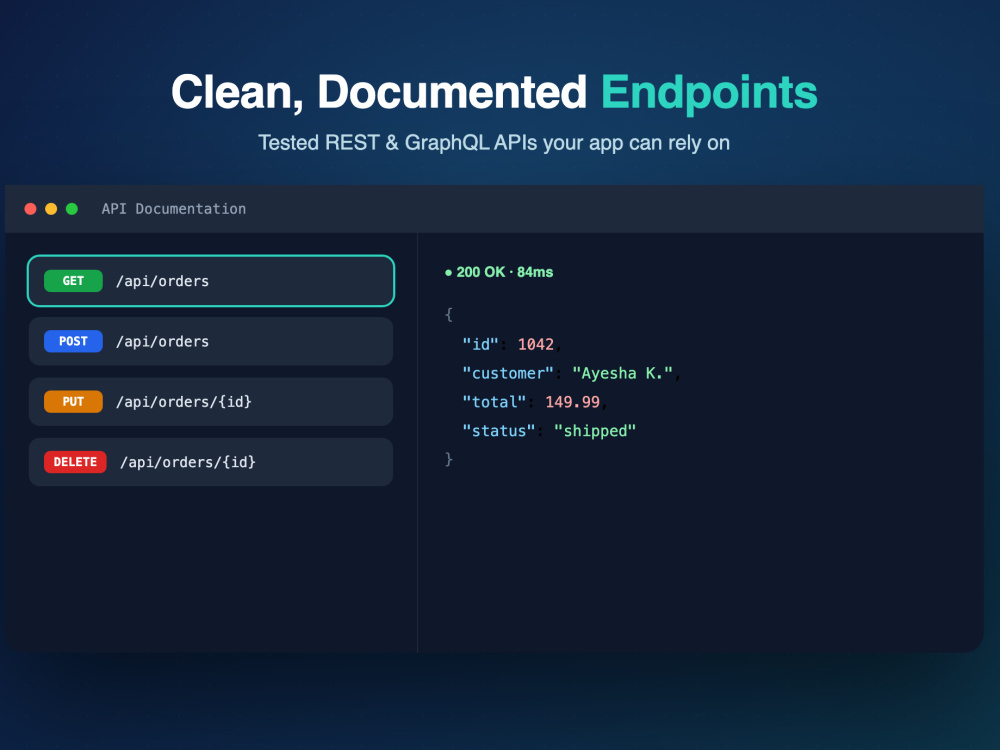Click the "status" key in JSON response
The image size is (1000, 750).
(x=499, y=431)
